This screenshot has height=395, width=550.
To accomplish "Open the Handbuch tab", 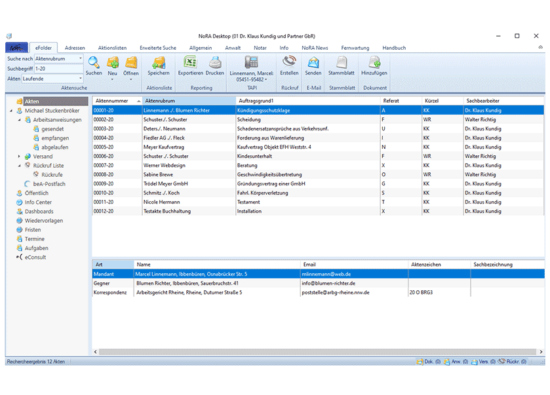I will (394, 48).
